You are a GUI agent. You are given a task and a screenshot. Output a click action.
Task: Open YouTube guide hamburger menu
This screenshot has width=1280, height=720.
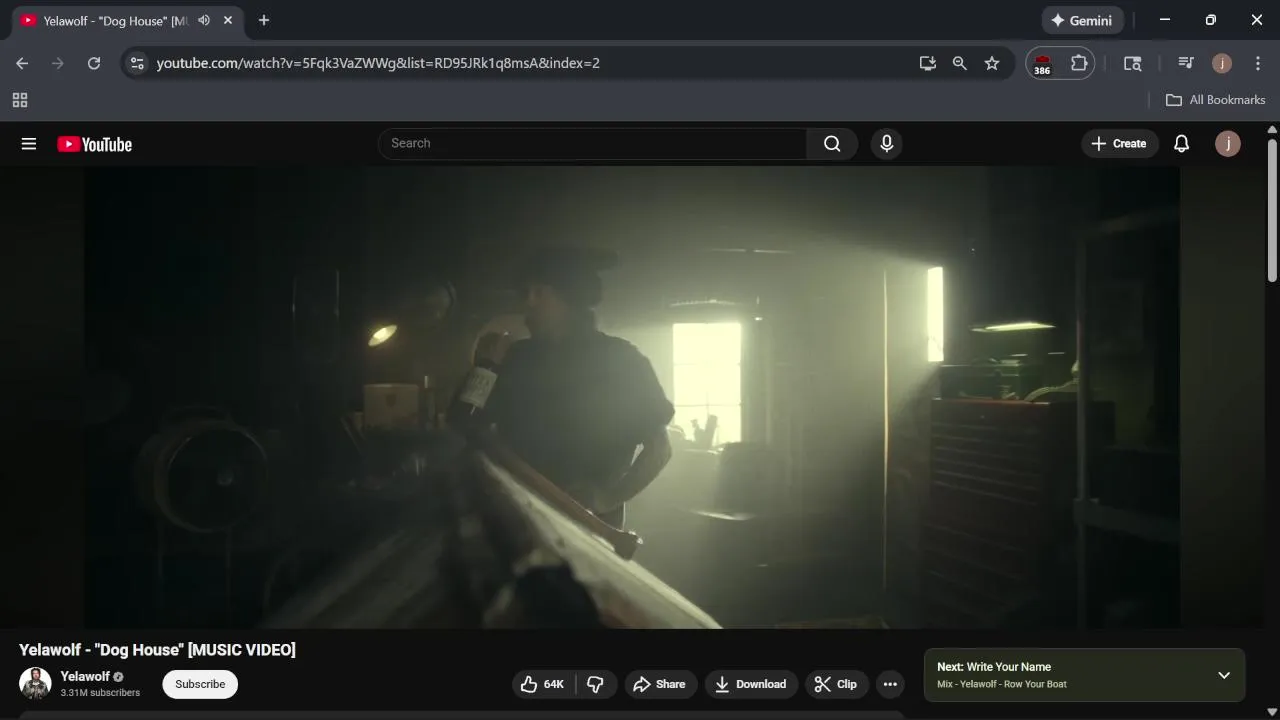(29, 144)
